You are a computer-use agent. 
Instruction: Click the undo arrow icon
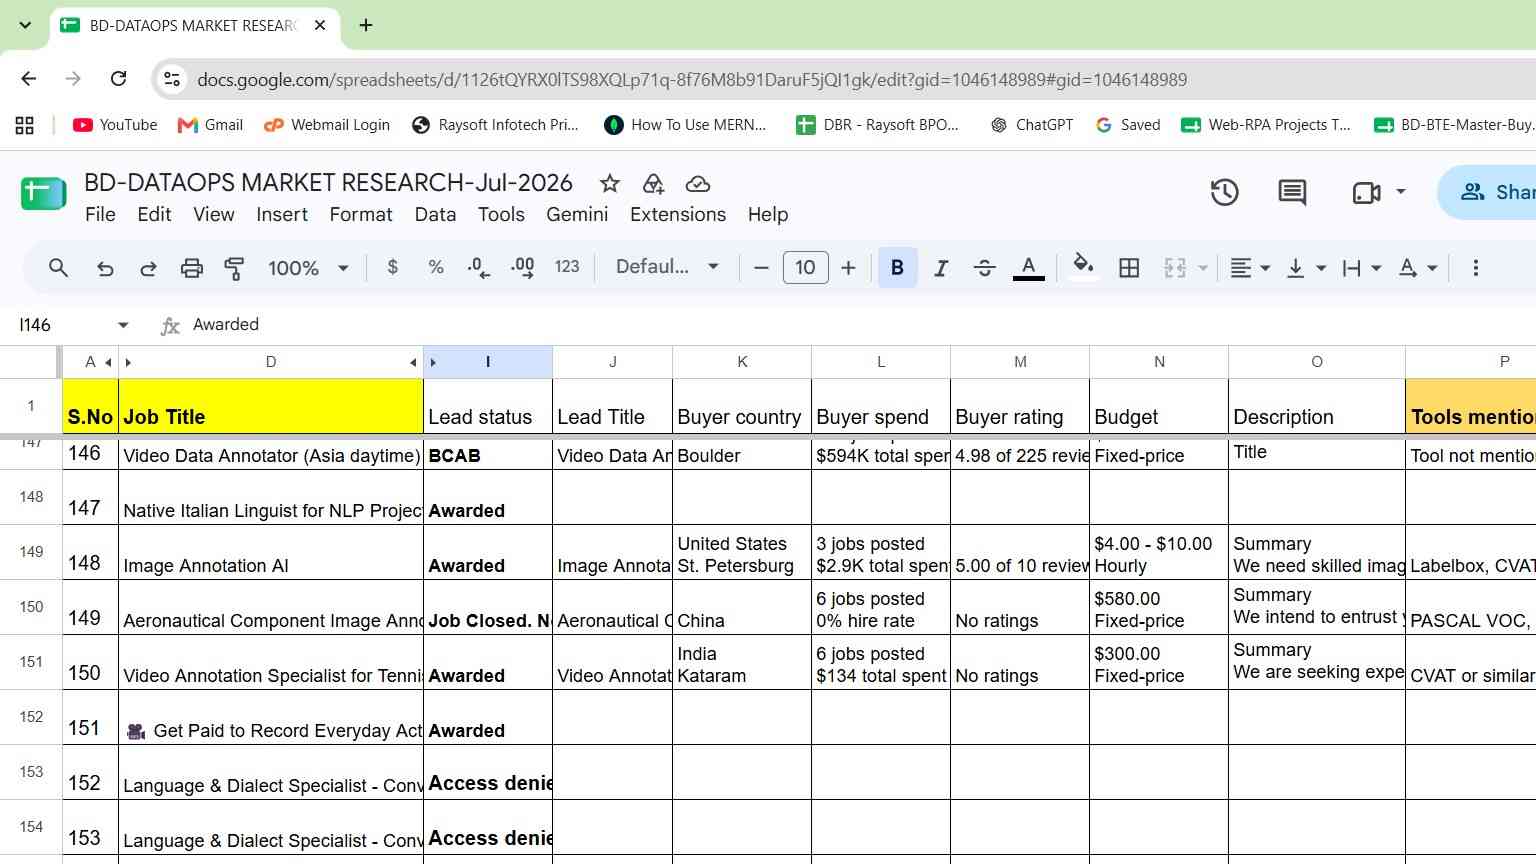[x=104, y=268]
